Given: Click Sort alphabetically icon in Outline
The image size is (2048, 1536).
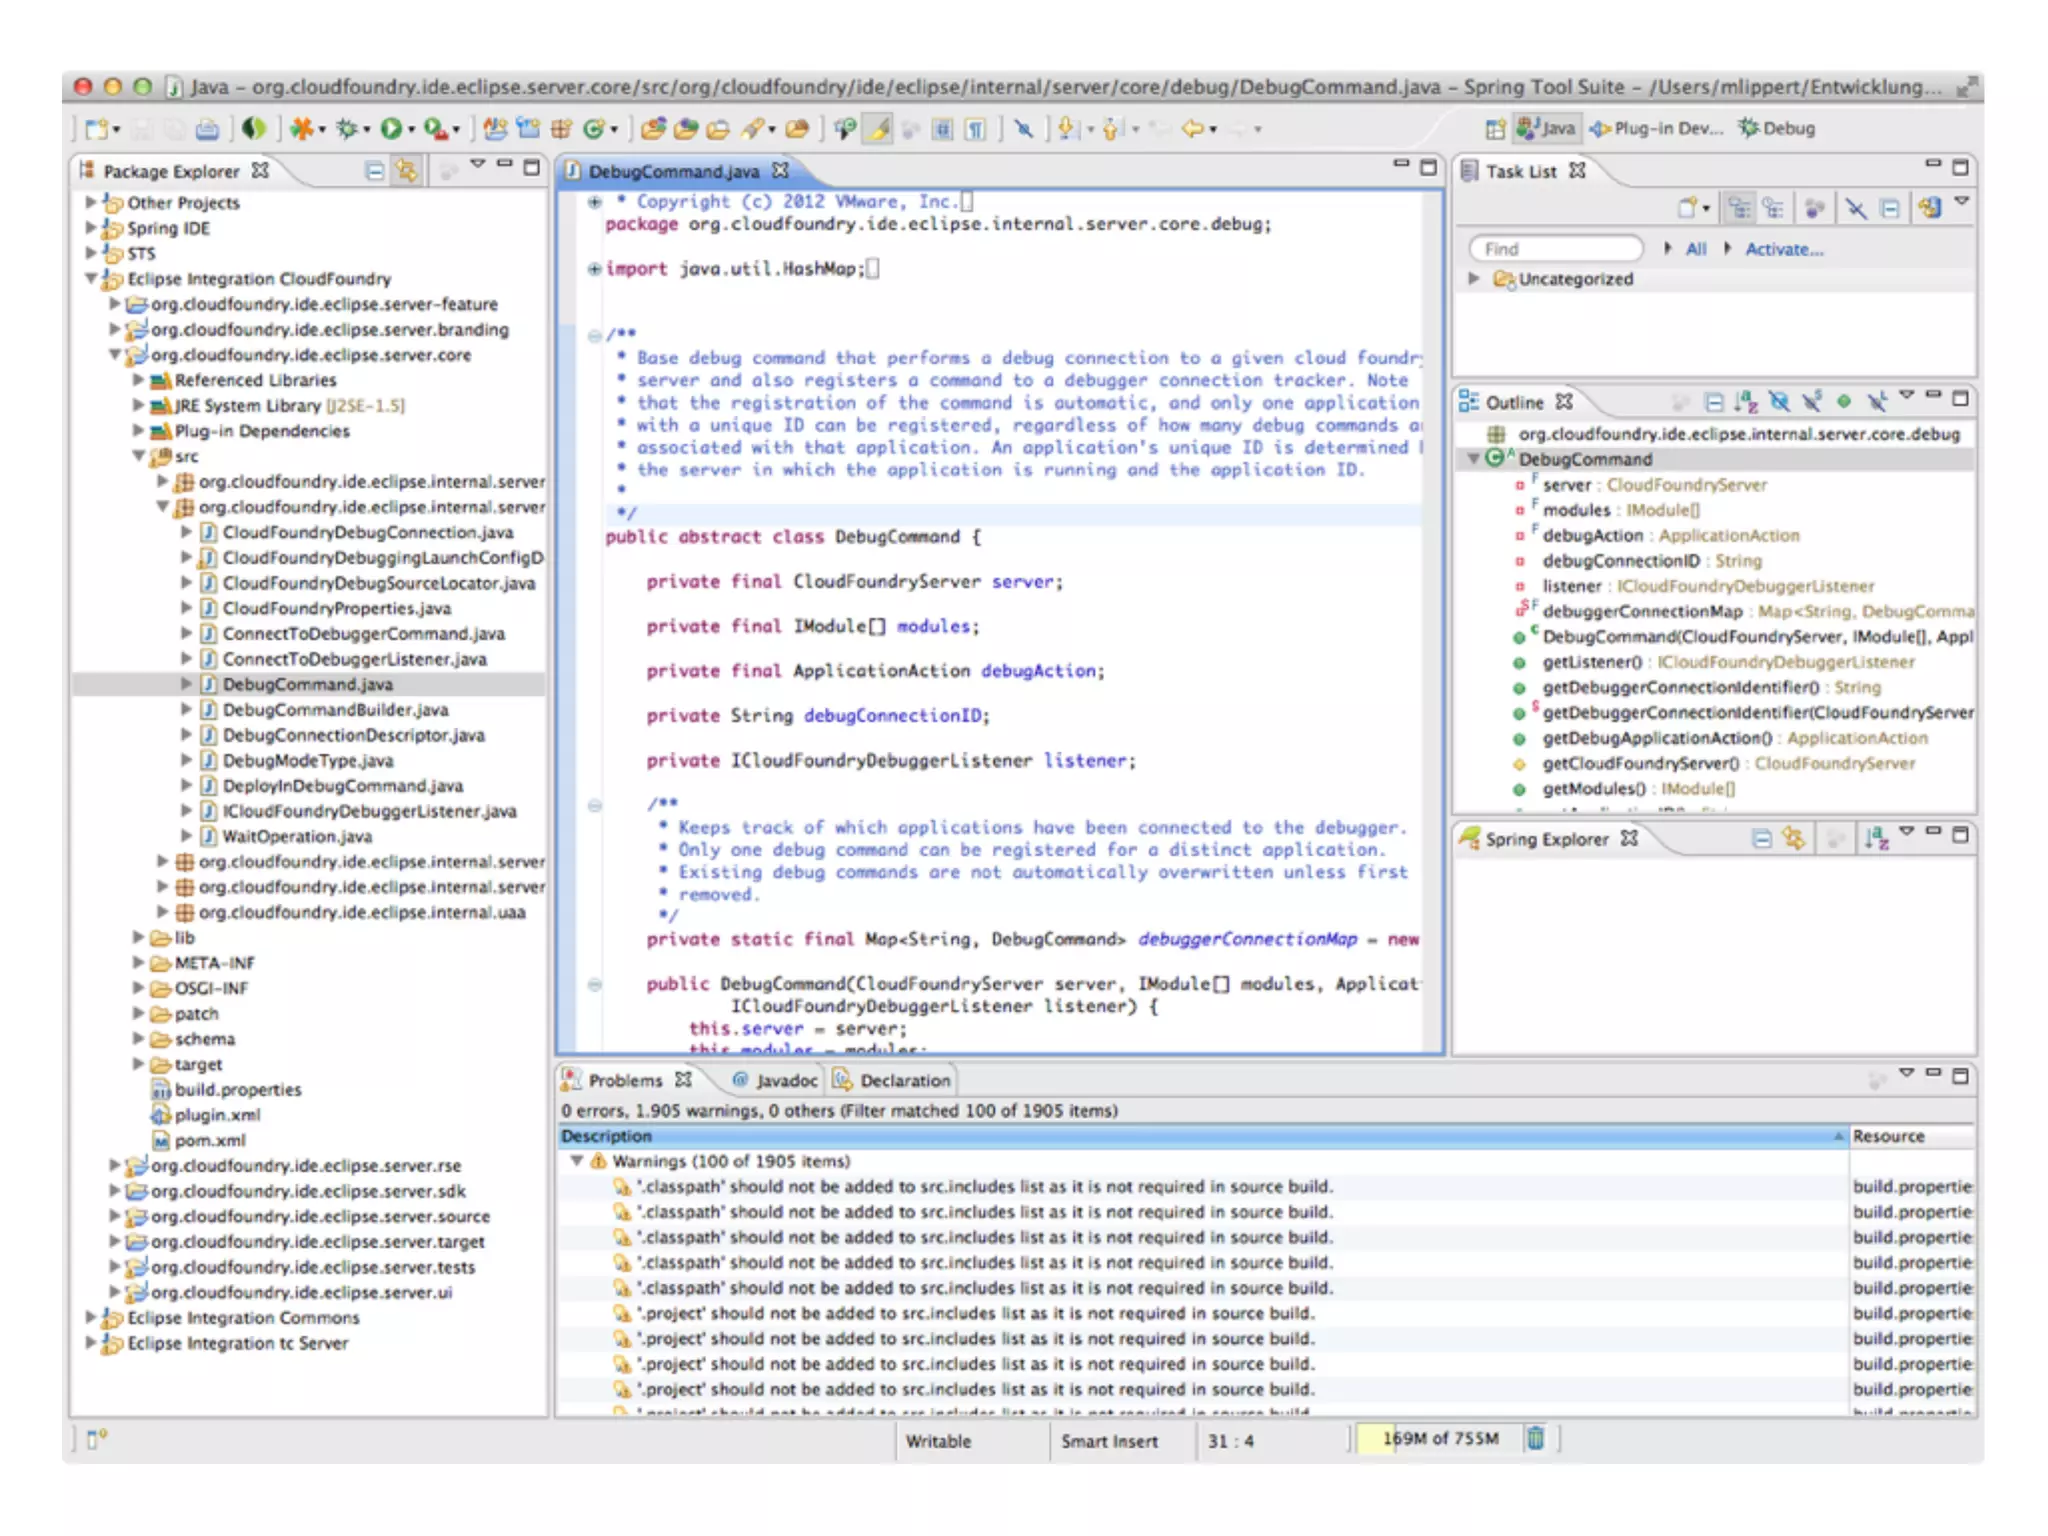Looking at the screenshot, I should (x=1746, y=402).
